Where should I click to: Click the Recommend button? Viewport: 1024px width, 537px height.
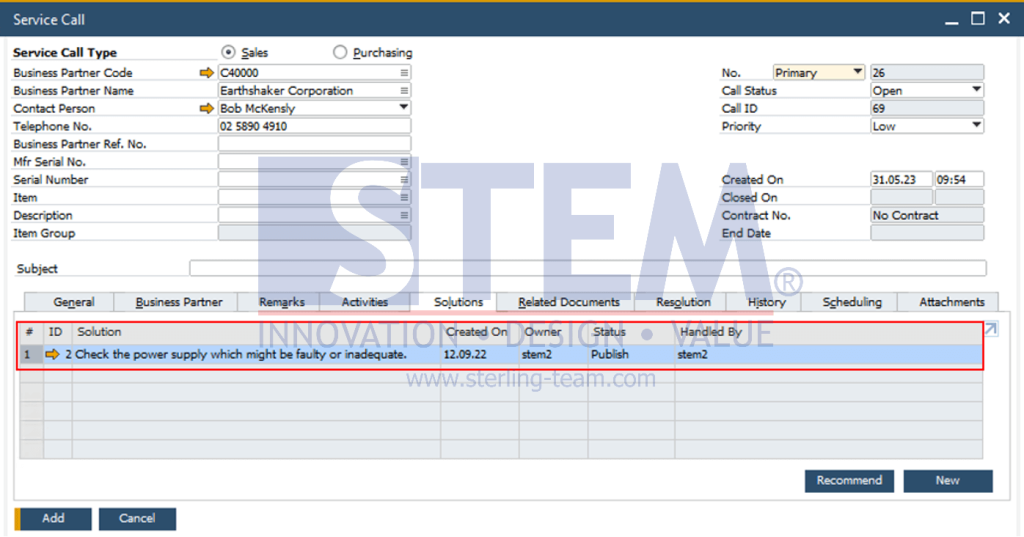tap(849, 481)
